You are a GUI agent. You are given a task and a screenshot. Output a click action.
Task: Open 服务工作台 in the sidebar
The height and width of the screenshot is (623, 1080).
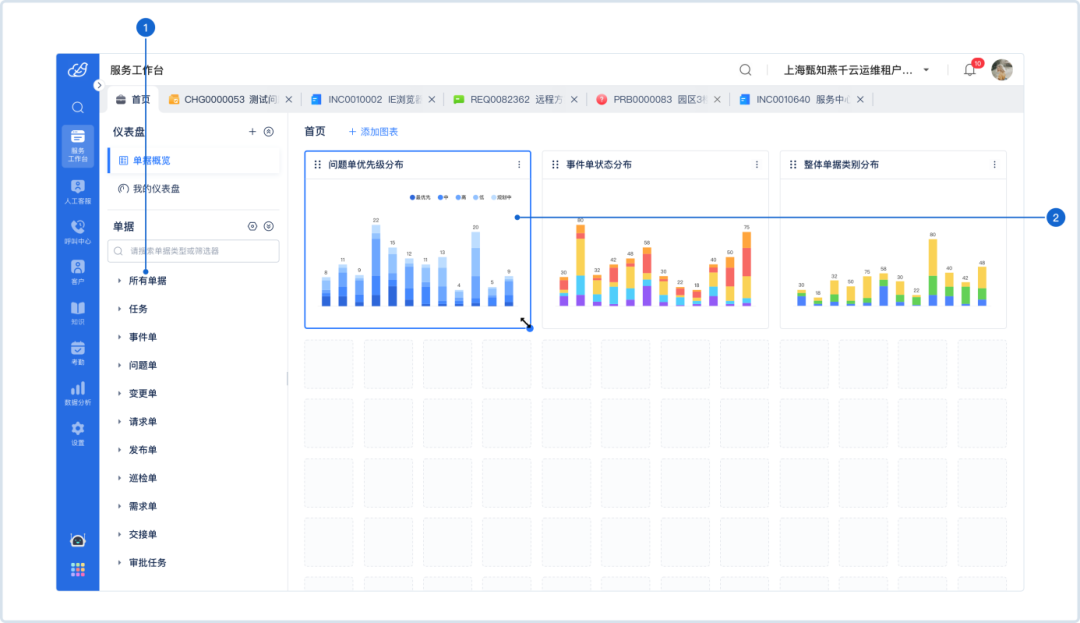pyautogui.click(x=78, y=145)
